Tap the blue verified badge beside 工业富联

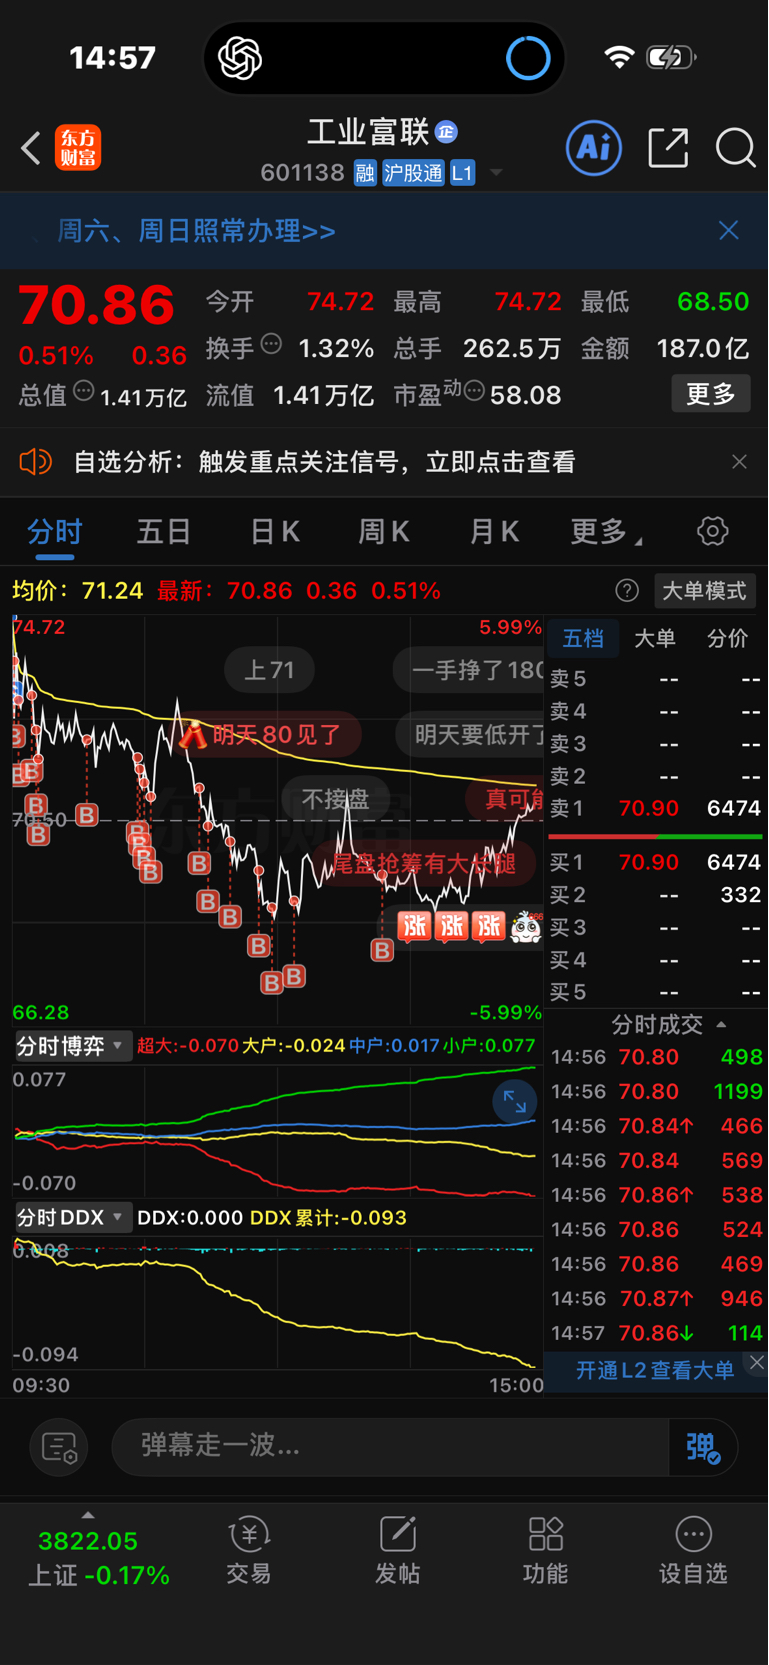[x=447, y=131]
